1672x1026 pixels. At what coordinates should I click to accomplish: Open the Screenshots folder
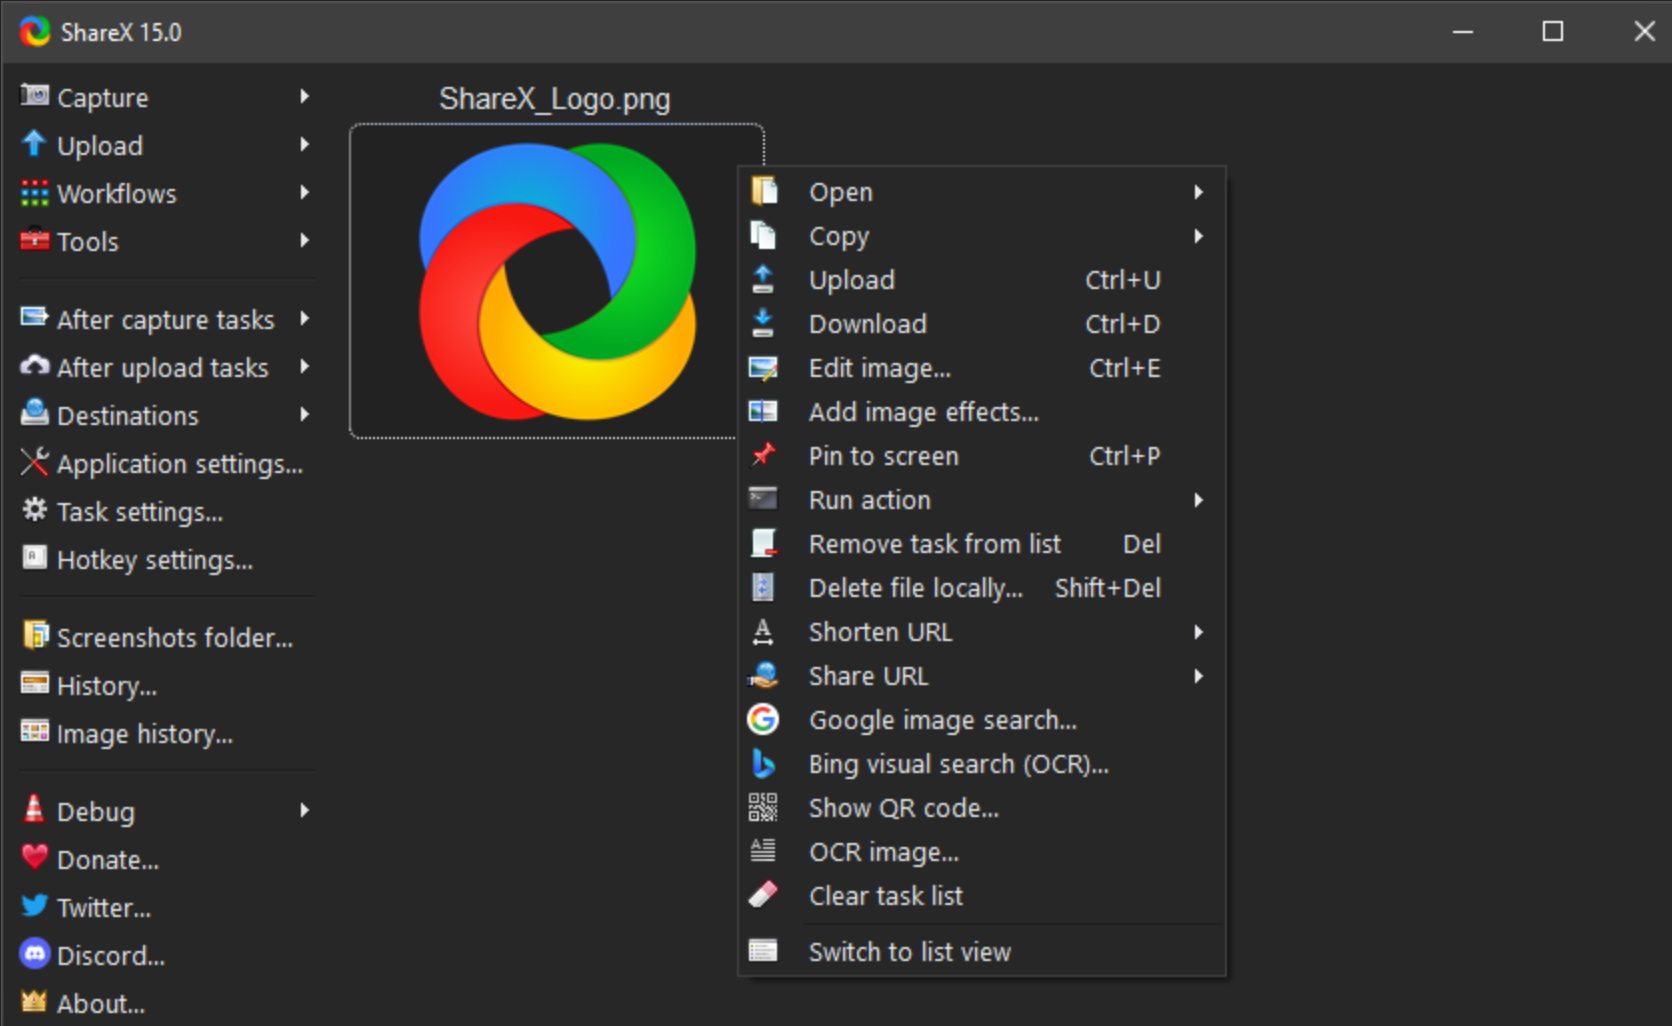tap(174, 638)
